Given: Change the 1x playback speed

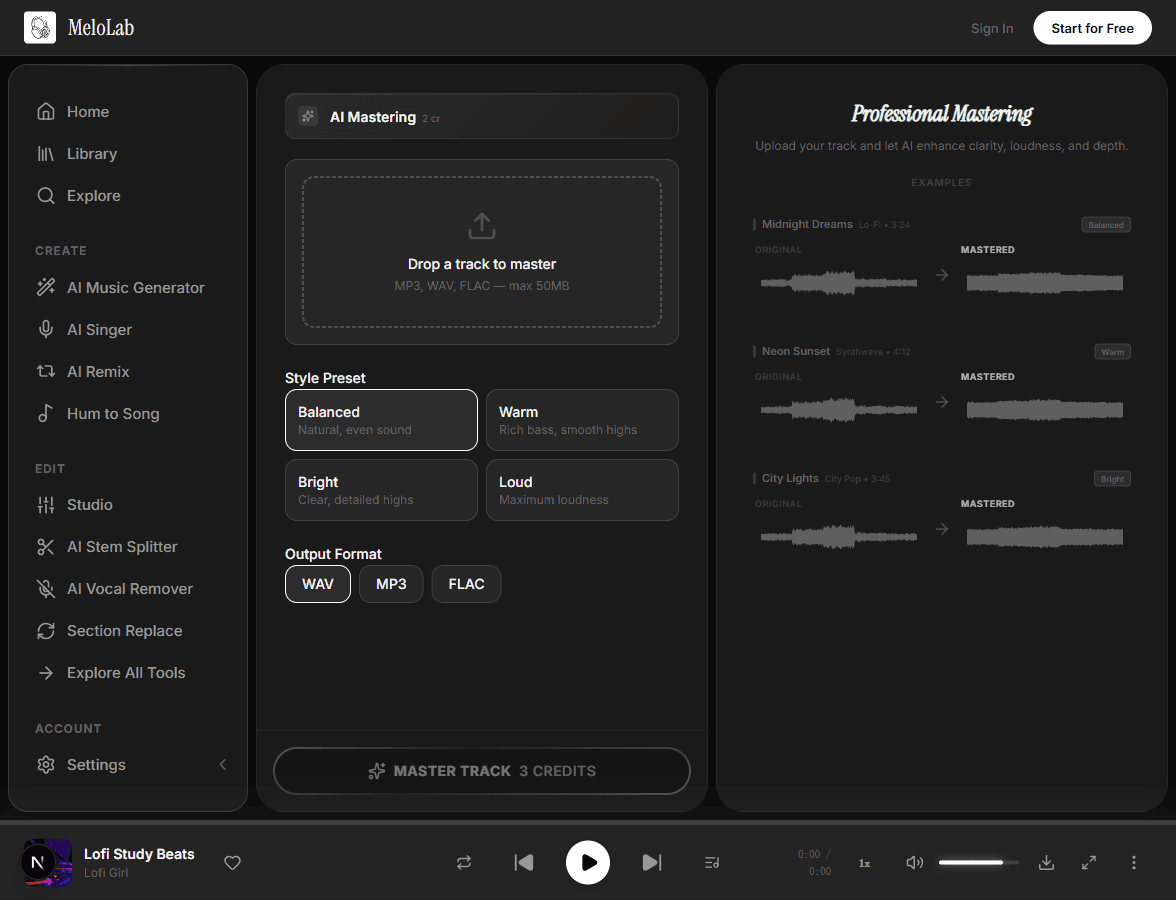Looking at the screenshot, I should (864, 863).
